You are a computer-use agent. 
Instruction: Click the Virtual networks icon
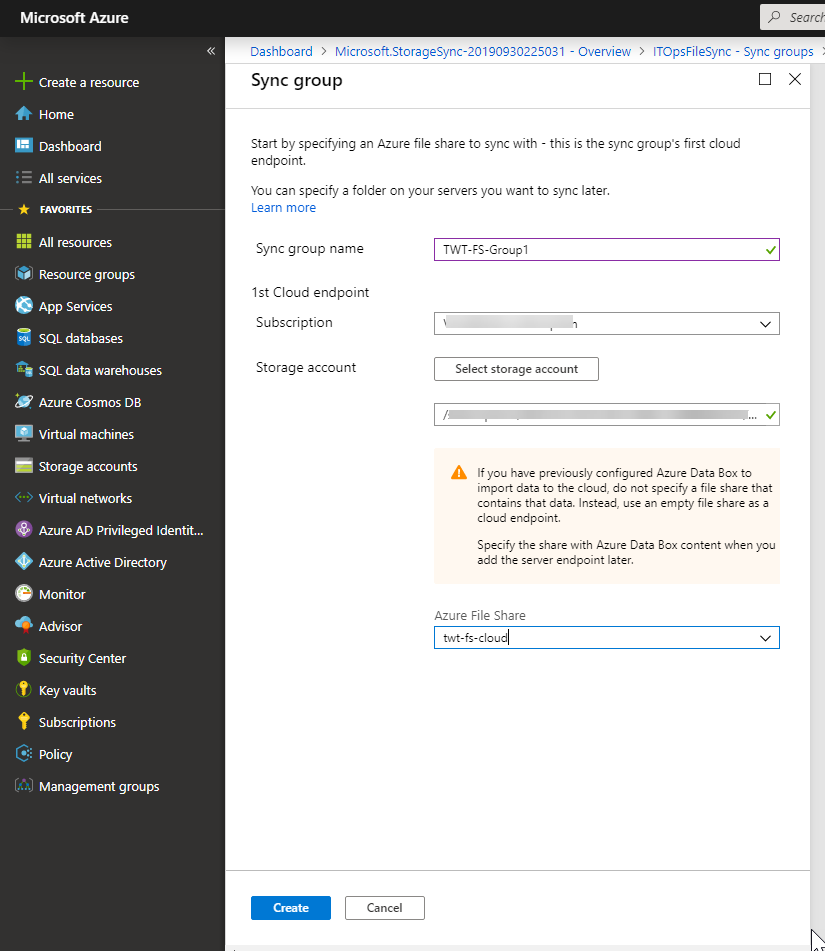click(24, 497)
